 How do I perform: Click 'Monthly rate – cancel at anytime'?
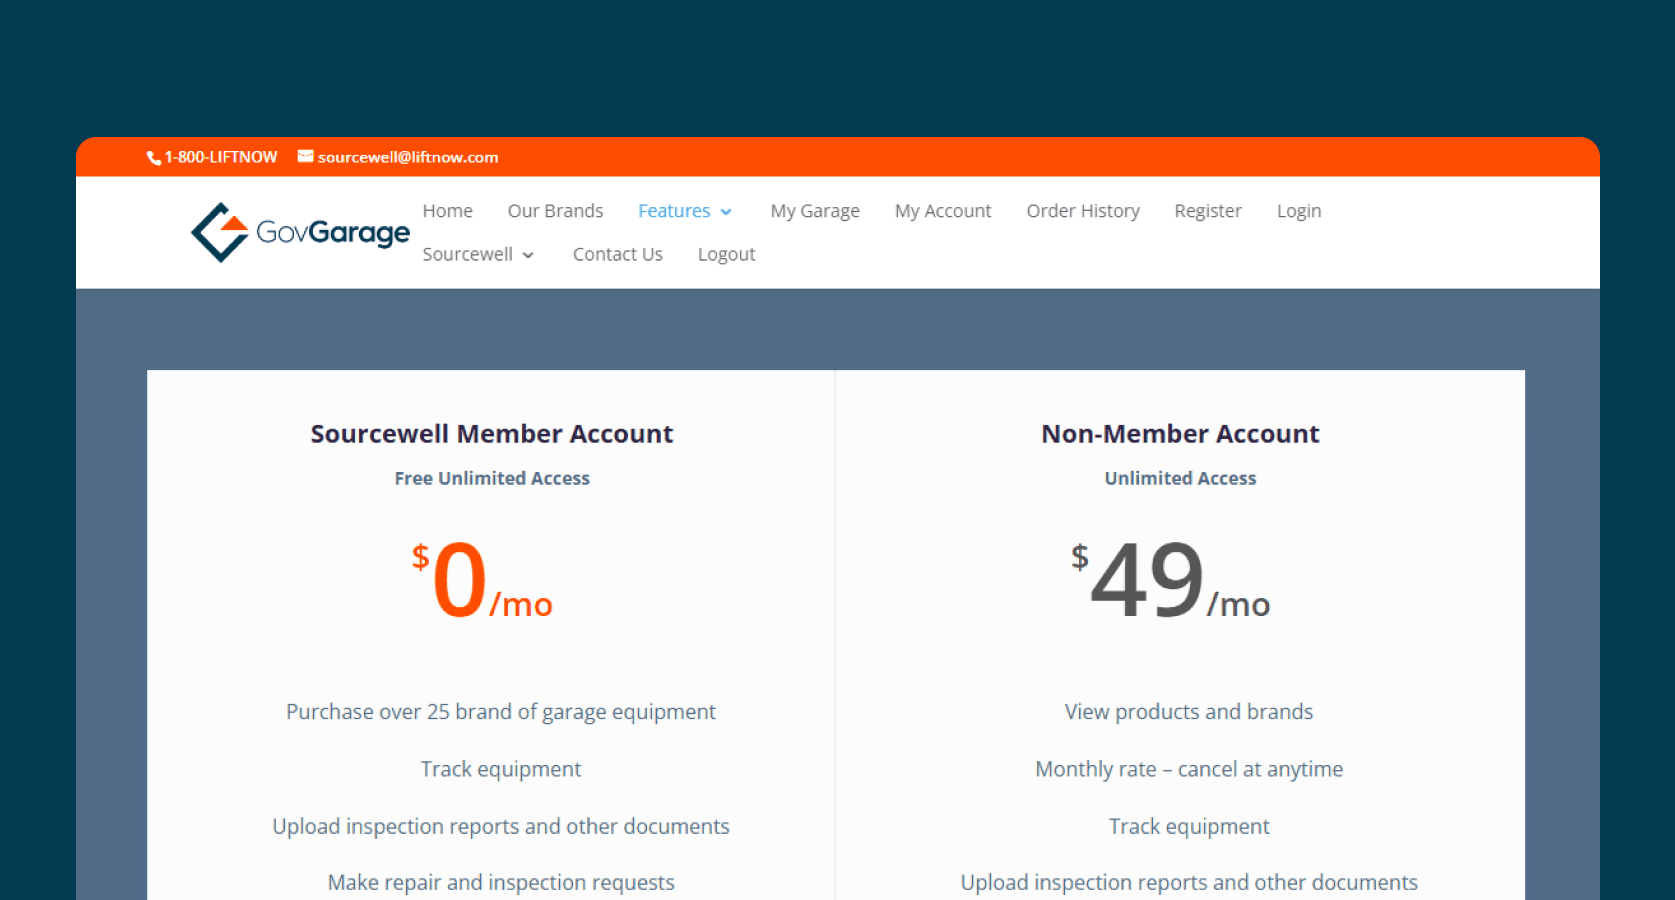coord(1189,769)
